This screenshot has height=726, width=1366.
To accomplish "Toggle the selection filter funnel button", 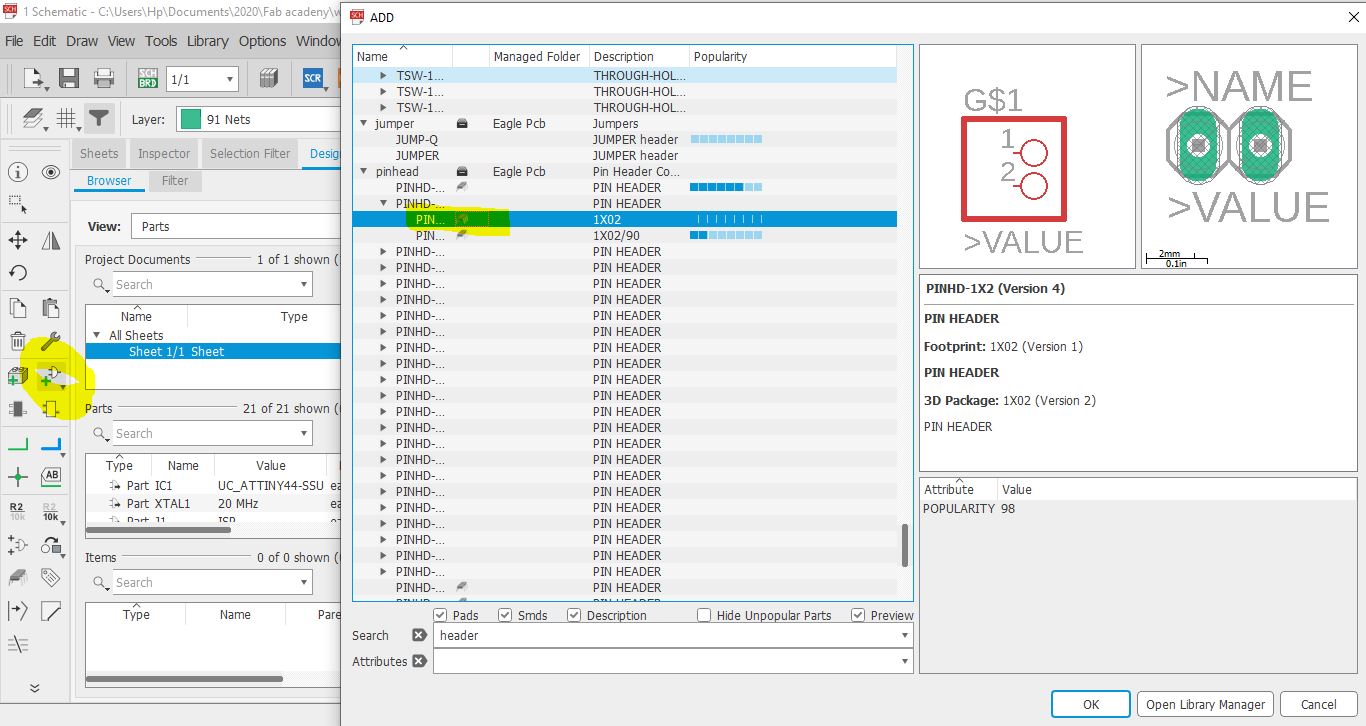I will [x=98, y=119].
